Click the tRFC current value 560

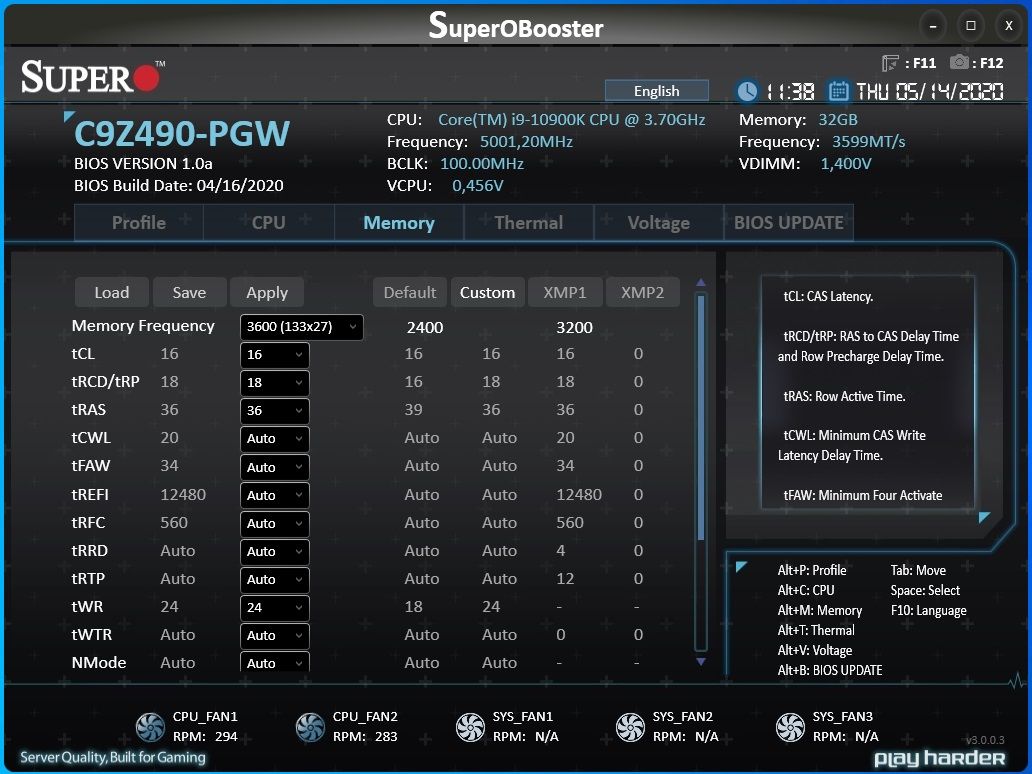coord(174,523)
